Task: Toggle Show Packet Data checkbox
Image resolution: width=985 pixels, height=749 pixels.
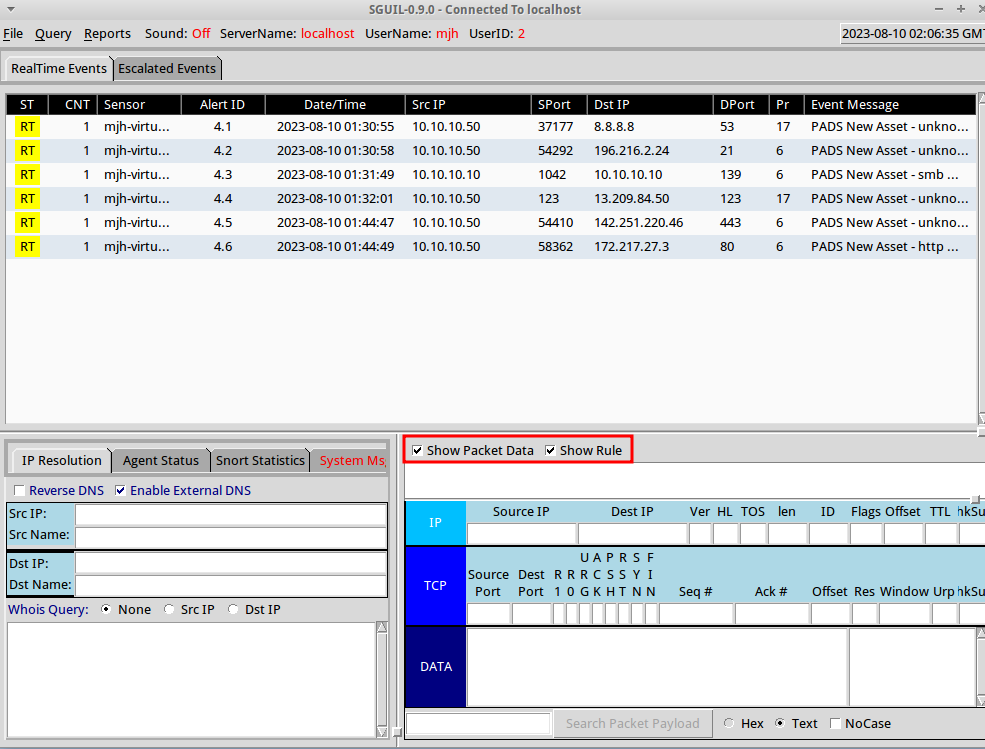Action: click(x=417, y=451)
